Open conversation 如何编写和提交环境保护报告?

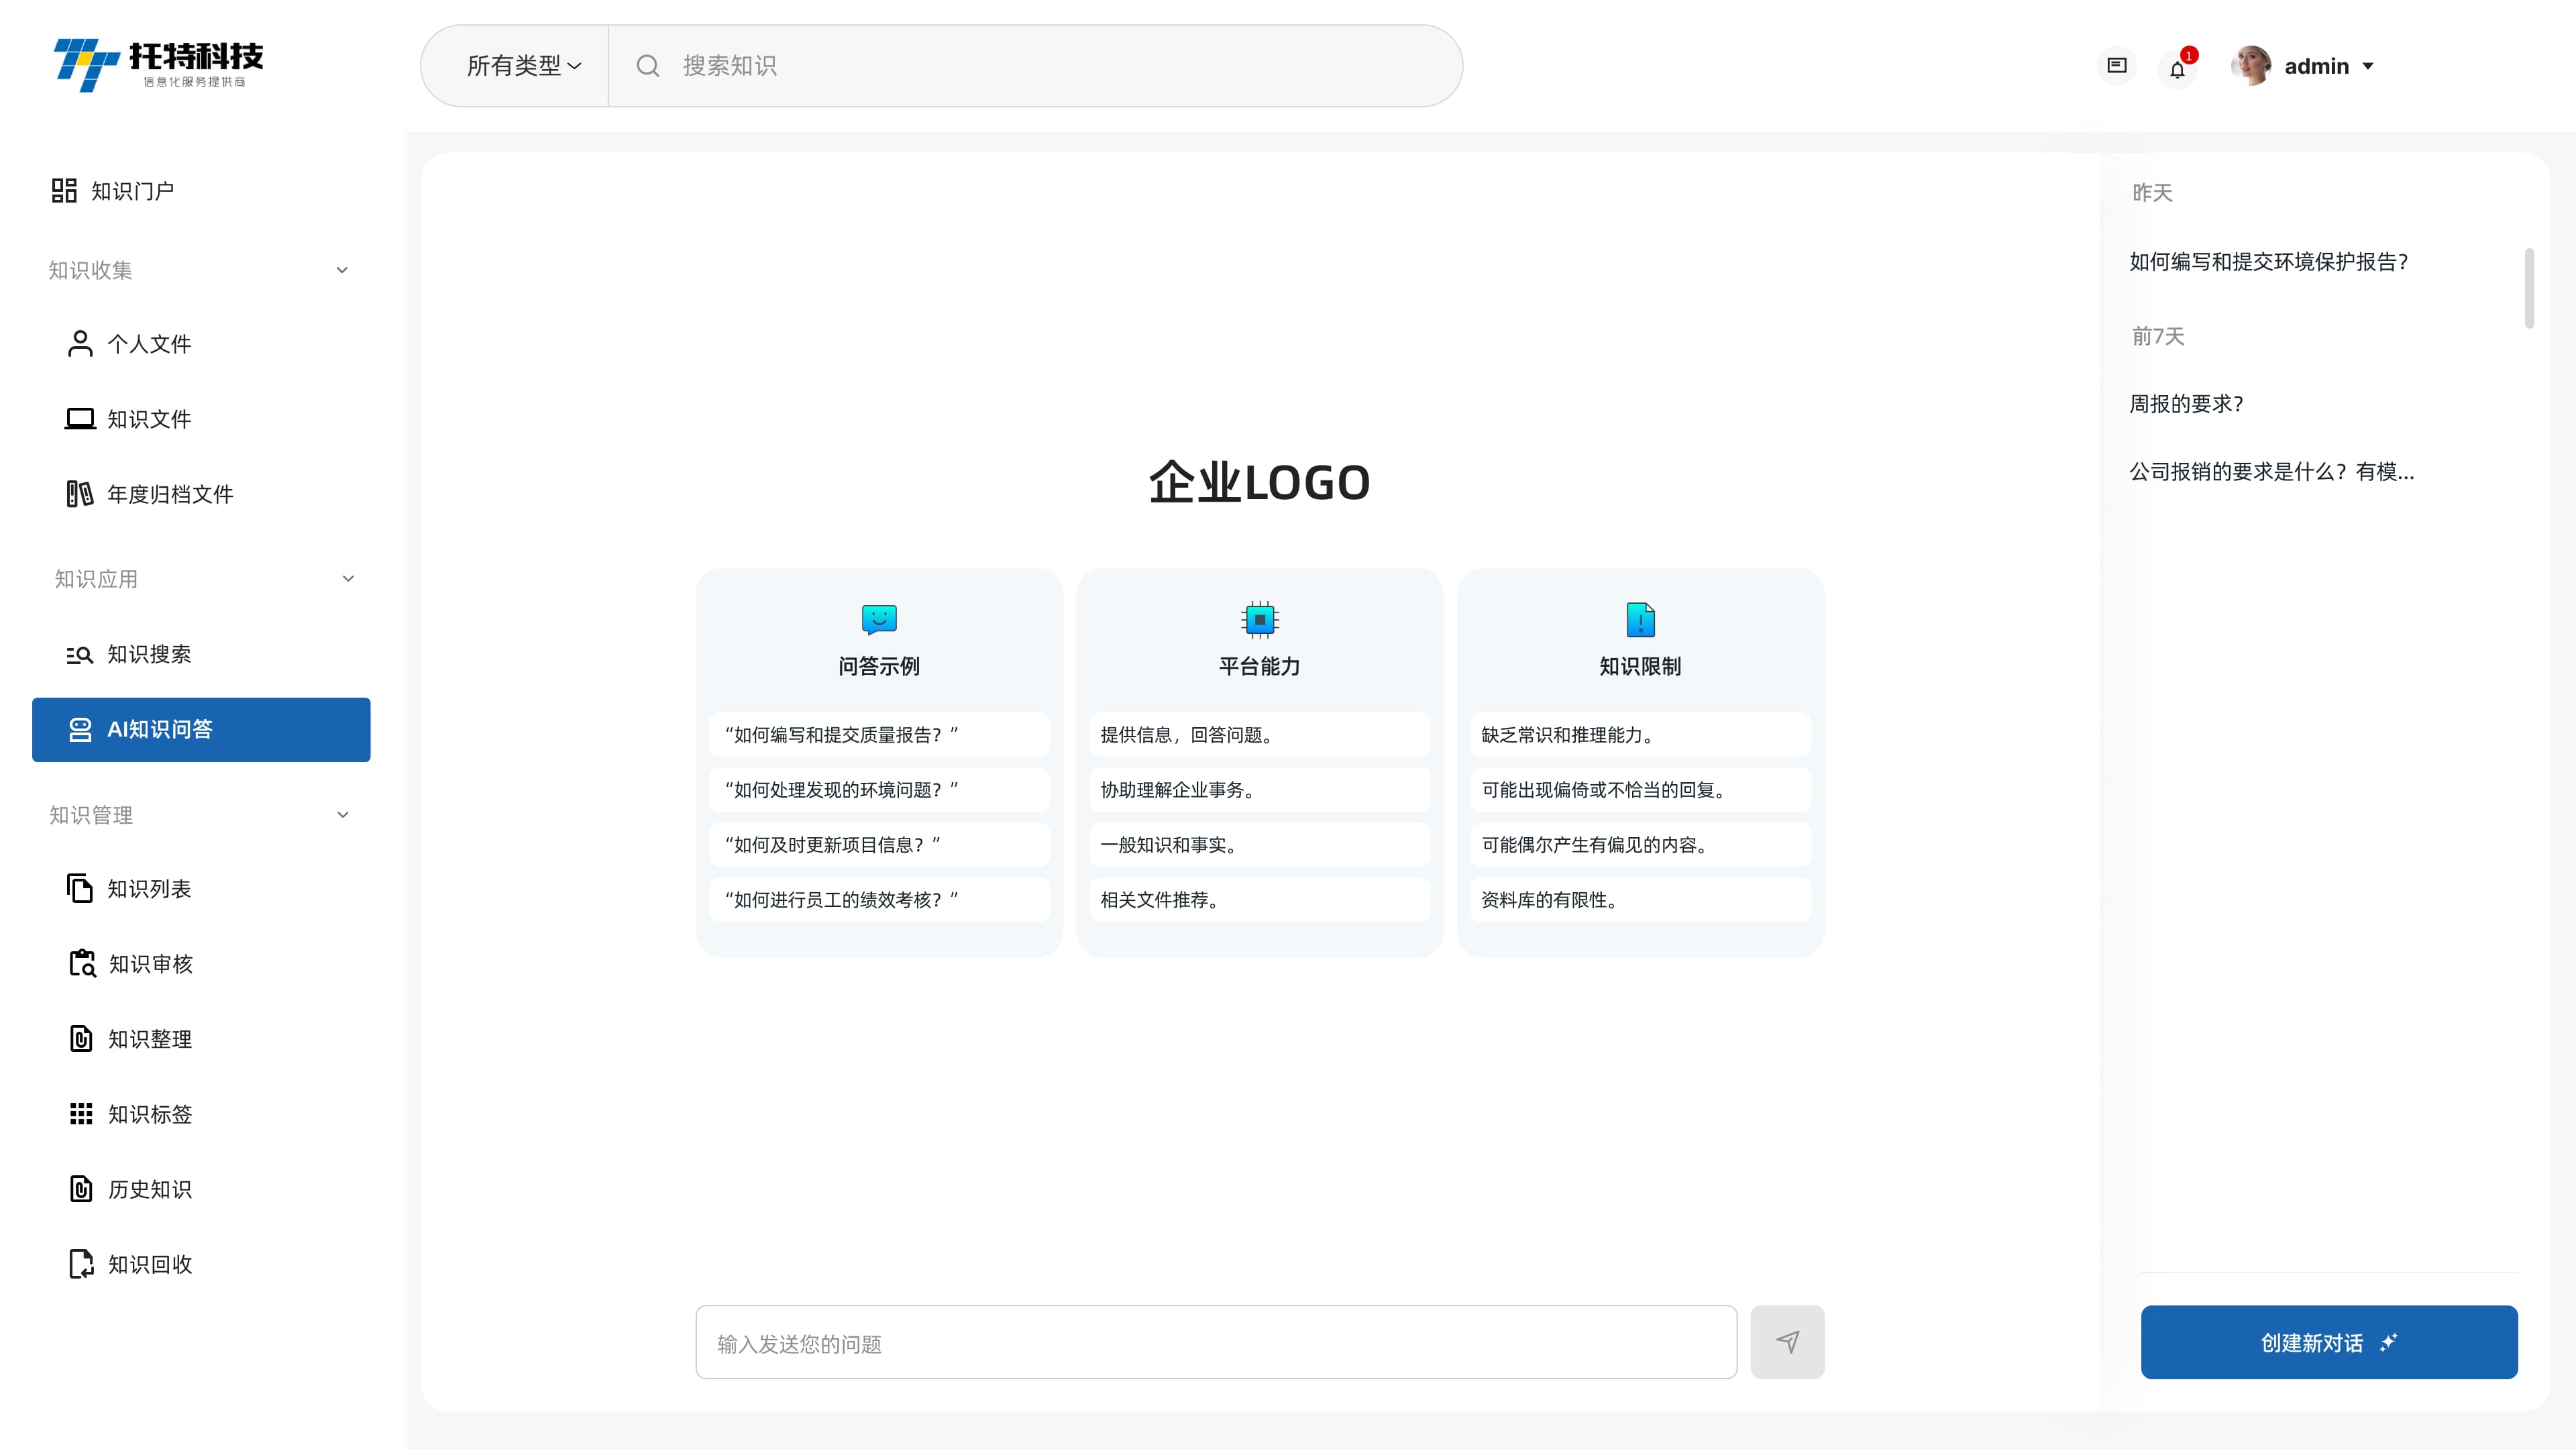(2270, 262)
